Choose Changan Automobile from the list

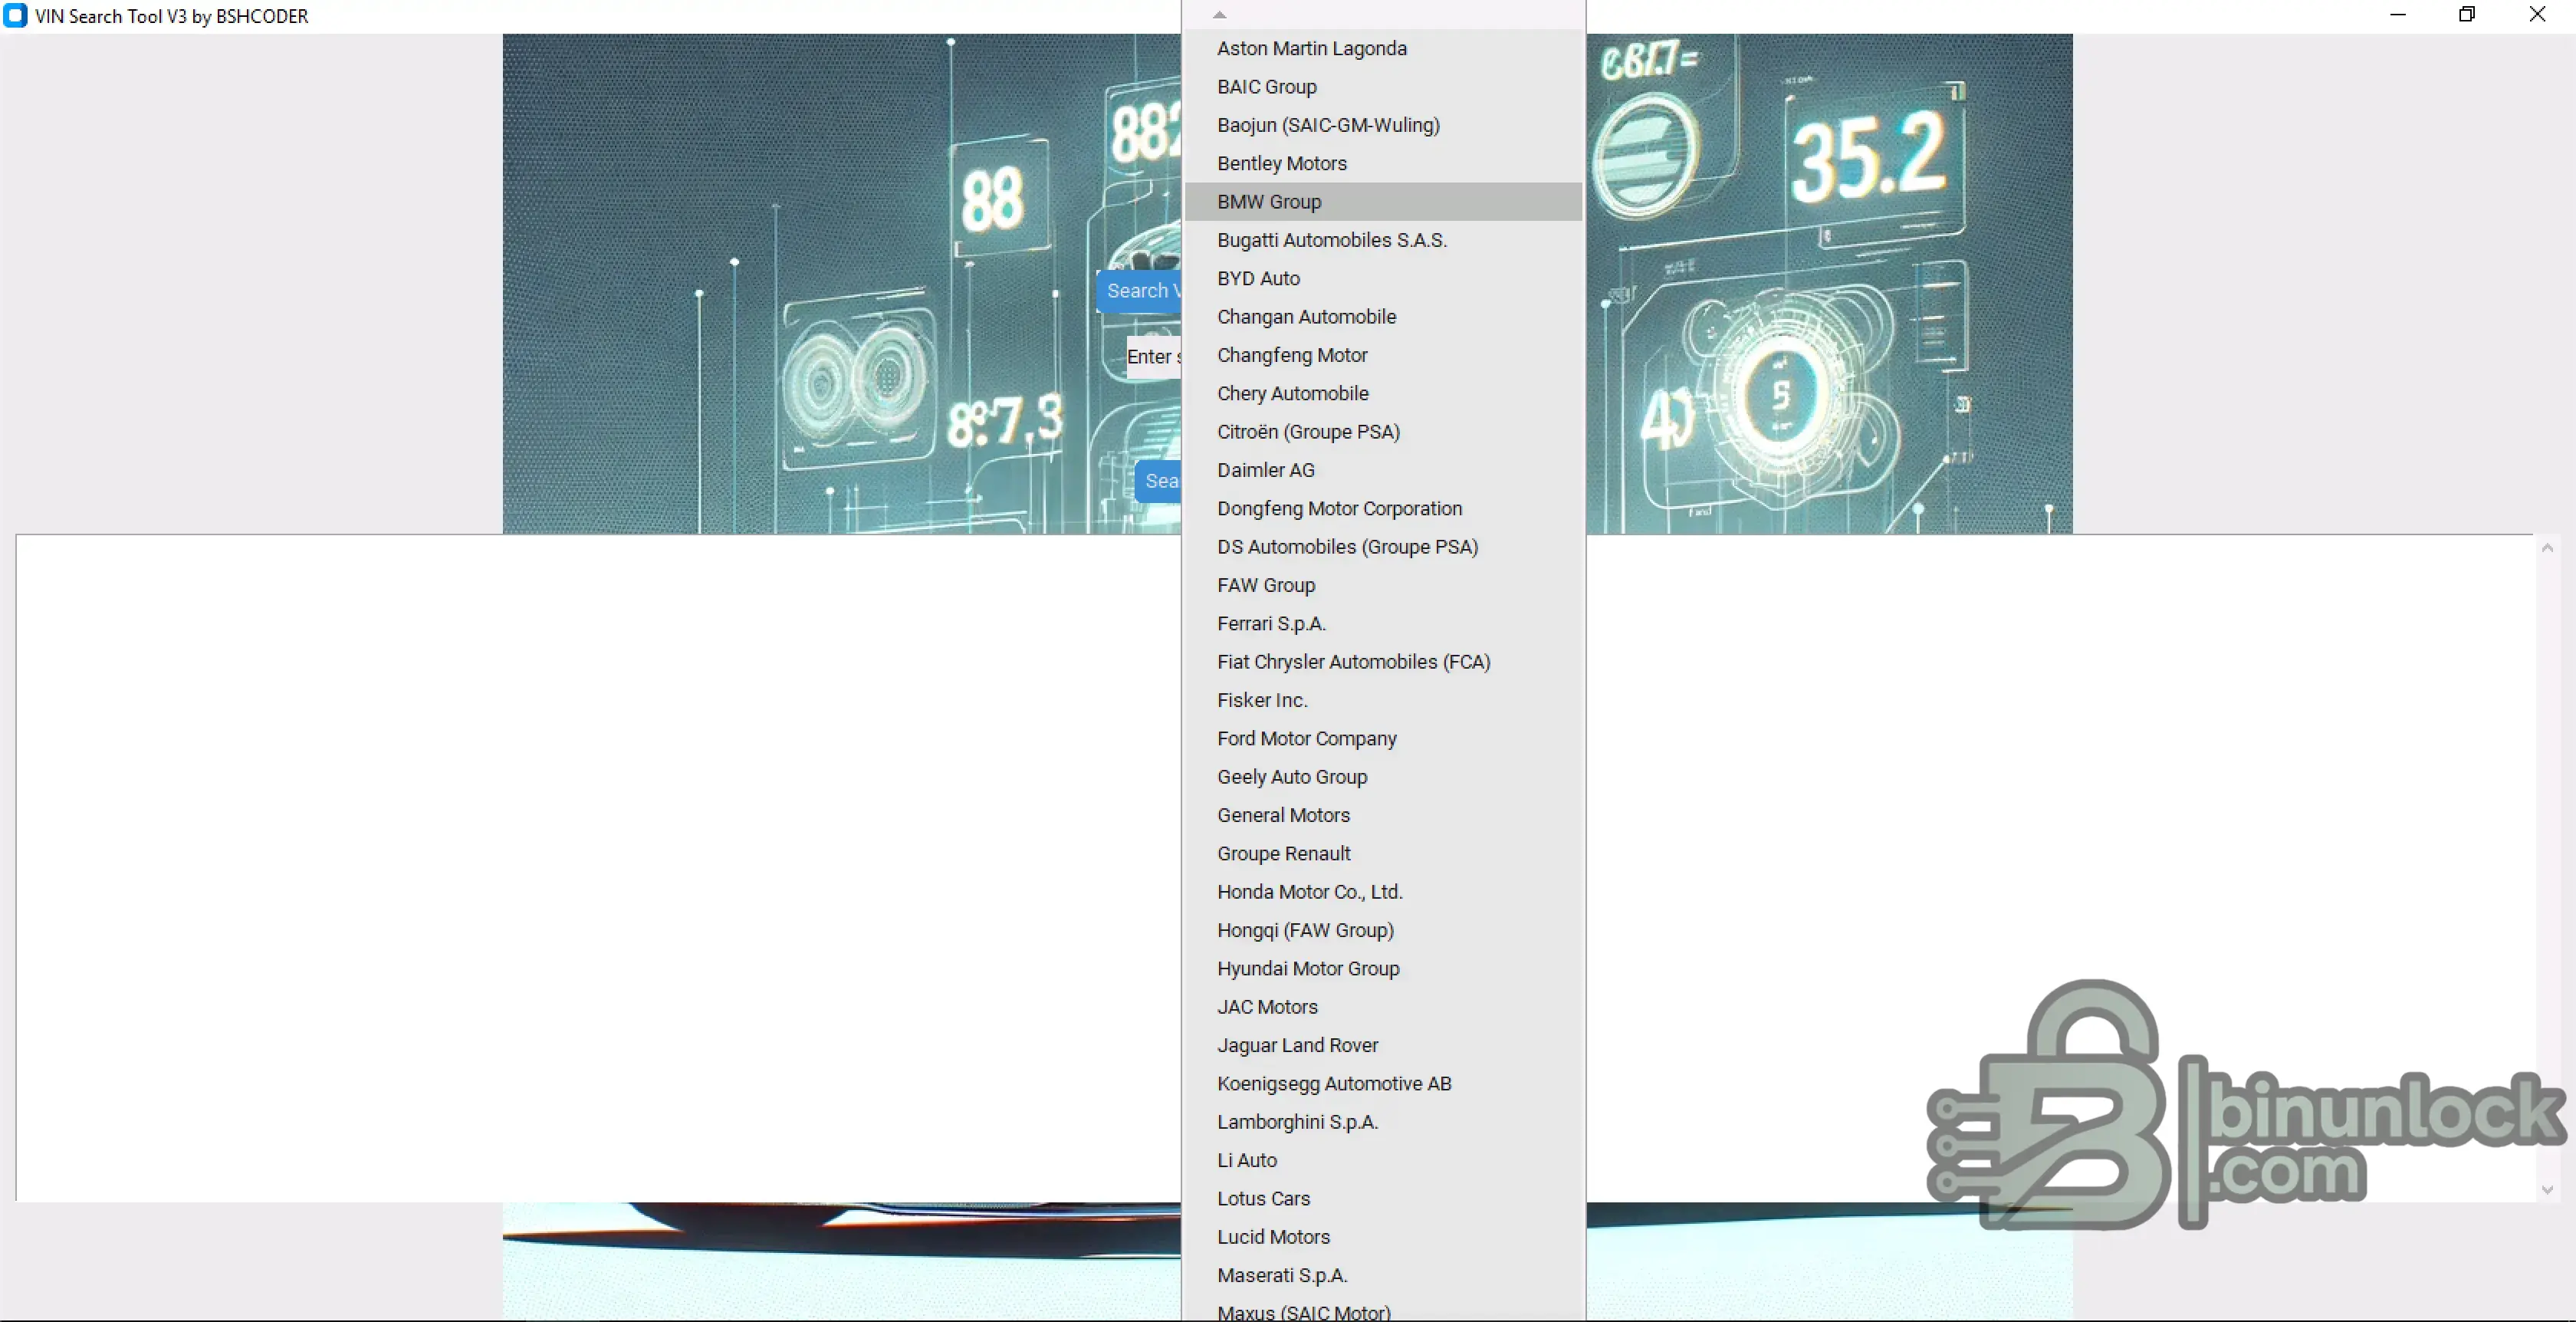[1383, 317]
